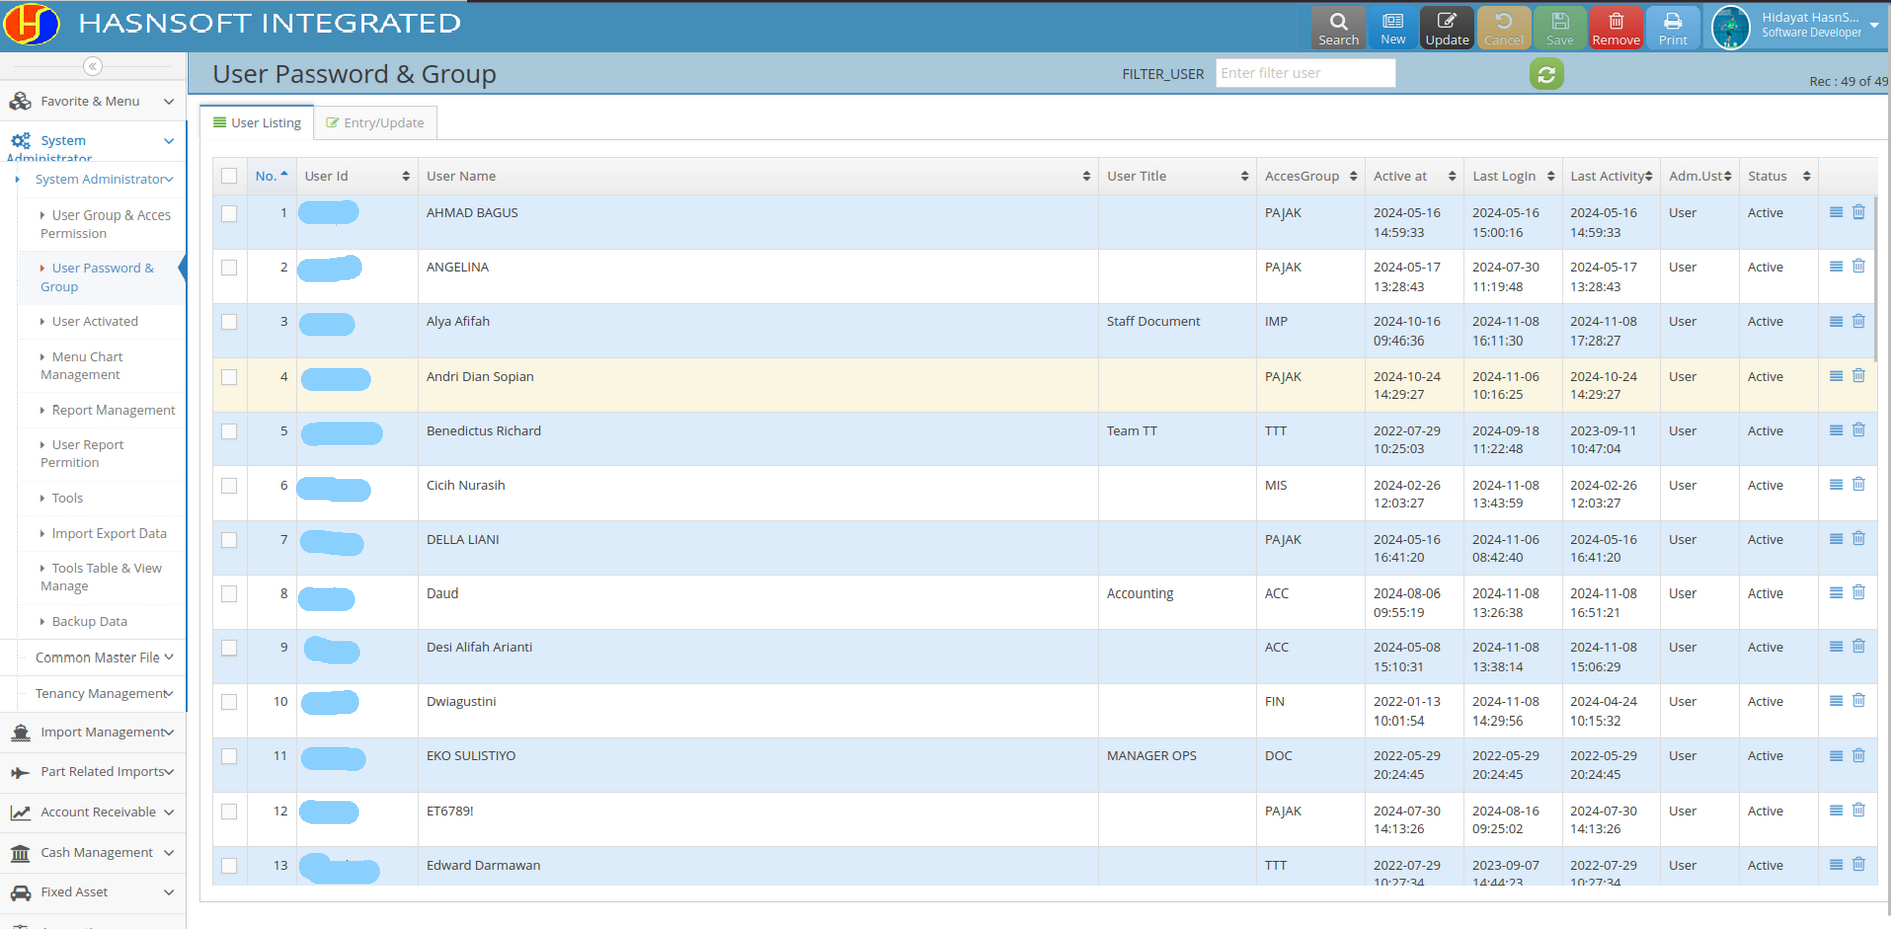Click the Print toolbar icon

(x=1672, y=28)
